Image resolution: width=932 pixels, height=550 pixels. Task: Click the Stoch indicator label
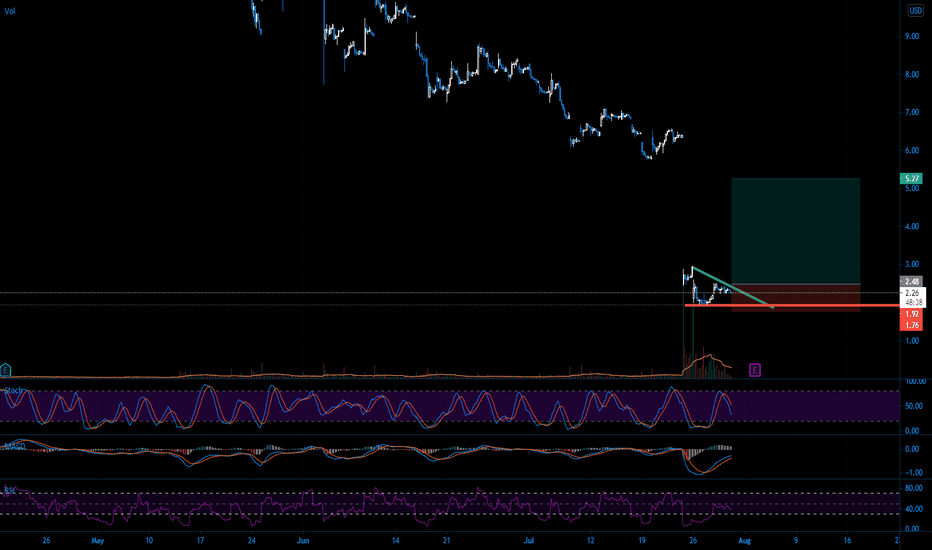pyautogui.click(x=14, y=391)
